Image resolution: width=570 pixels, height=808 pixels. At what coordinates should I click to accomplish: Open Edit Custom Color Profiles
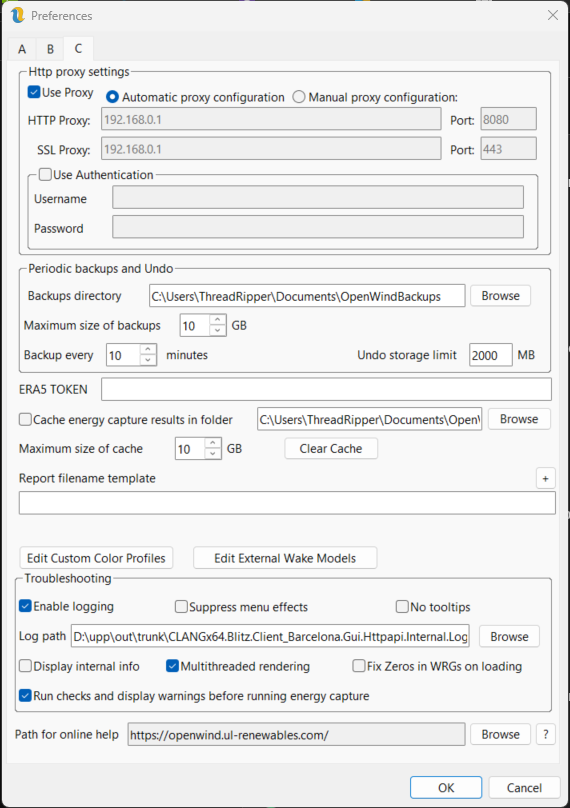point(96,558)
